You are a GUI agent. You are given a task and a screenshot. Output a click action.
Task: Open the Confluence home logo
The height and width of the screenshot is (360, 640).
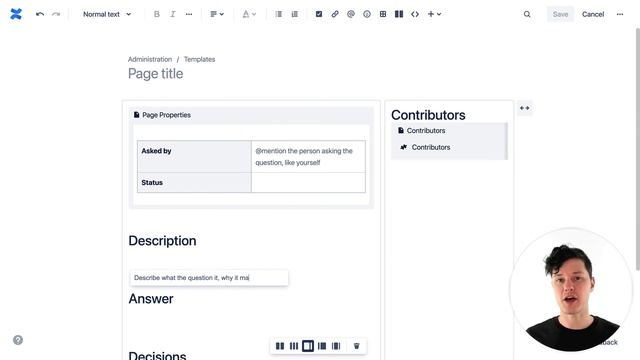coord(16,14)
